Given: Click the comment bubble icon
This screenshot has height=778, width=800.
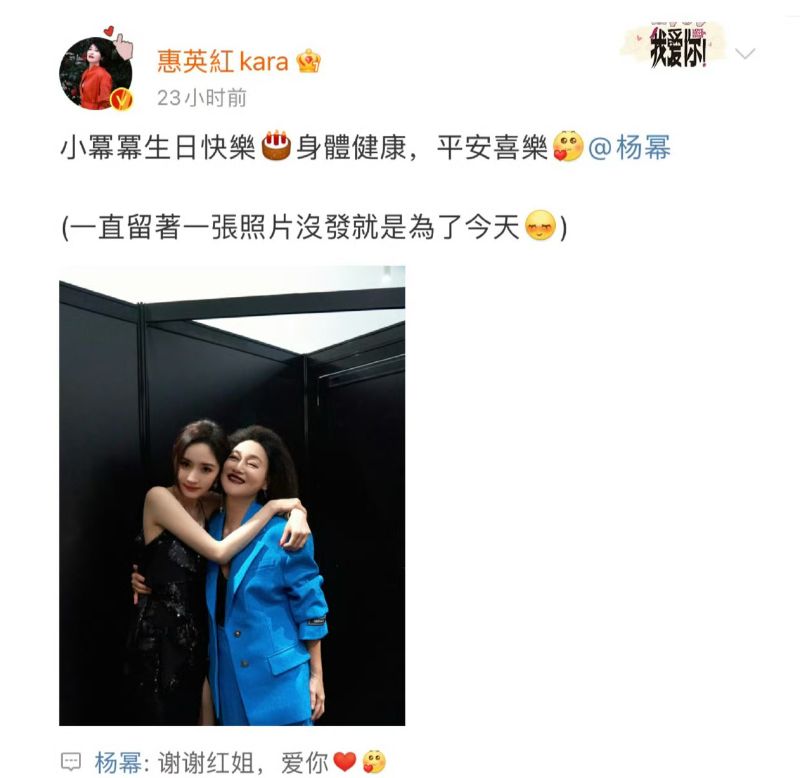Looking at the screenshot, I should click(71, 762).
